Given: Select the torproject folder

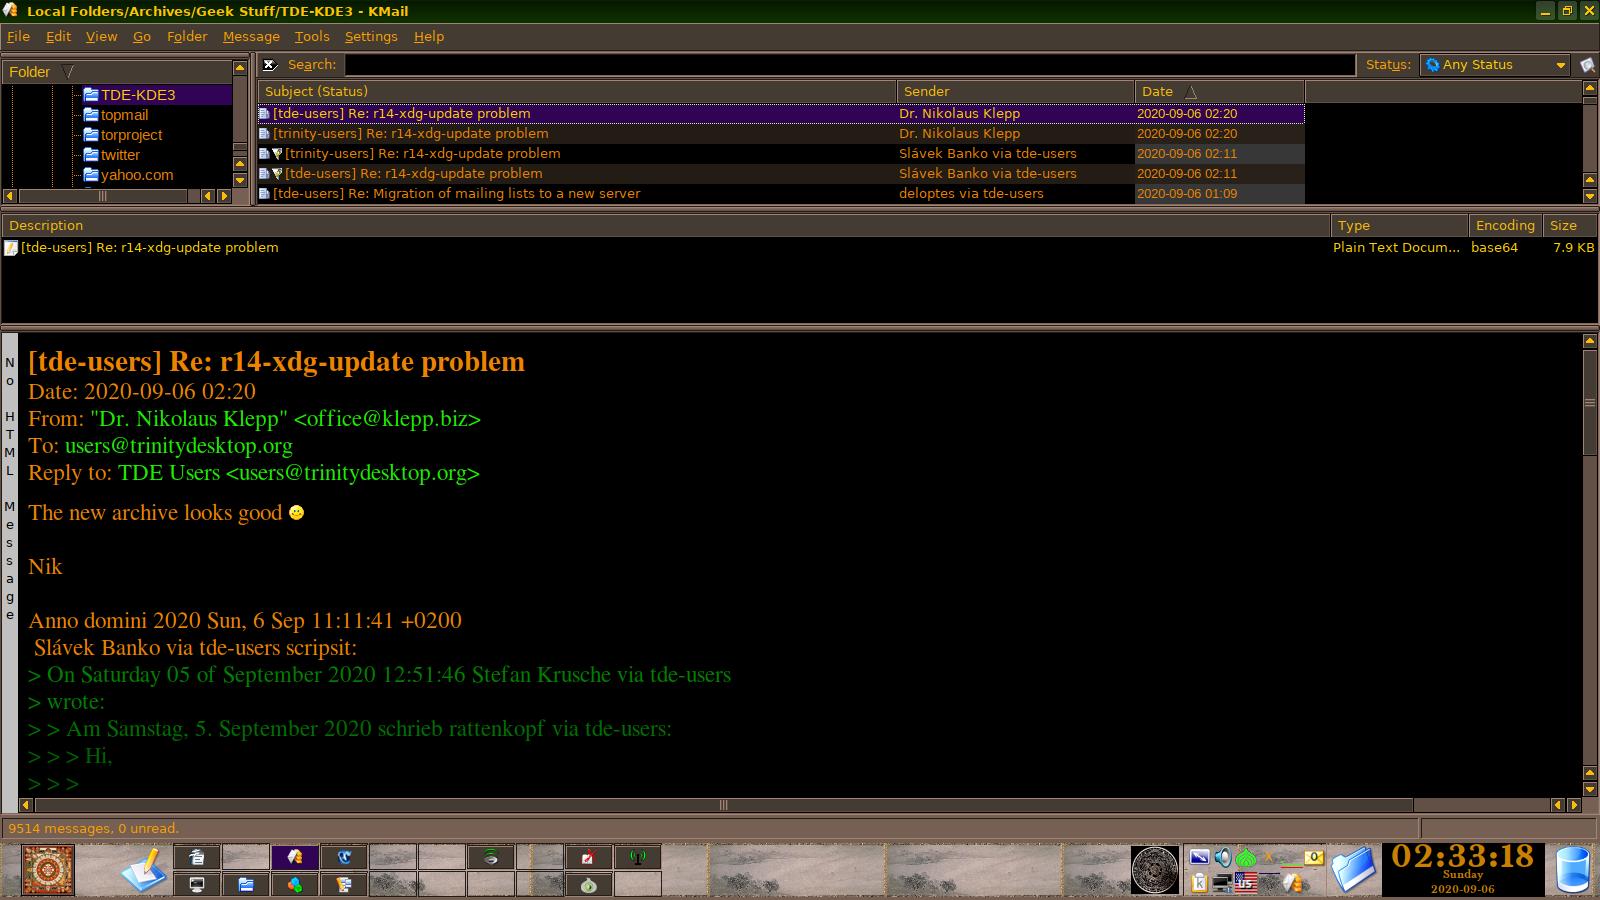Looking at the screenshot, I should point(131,135).
